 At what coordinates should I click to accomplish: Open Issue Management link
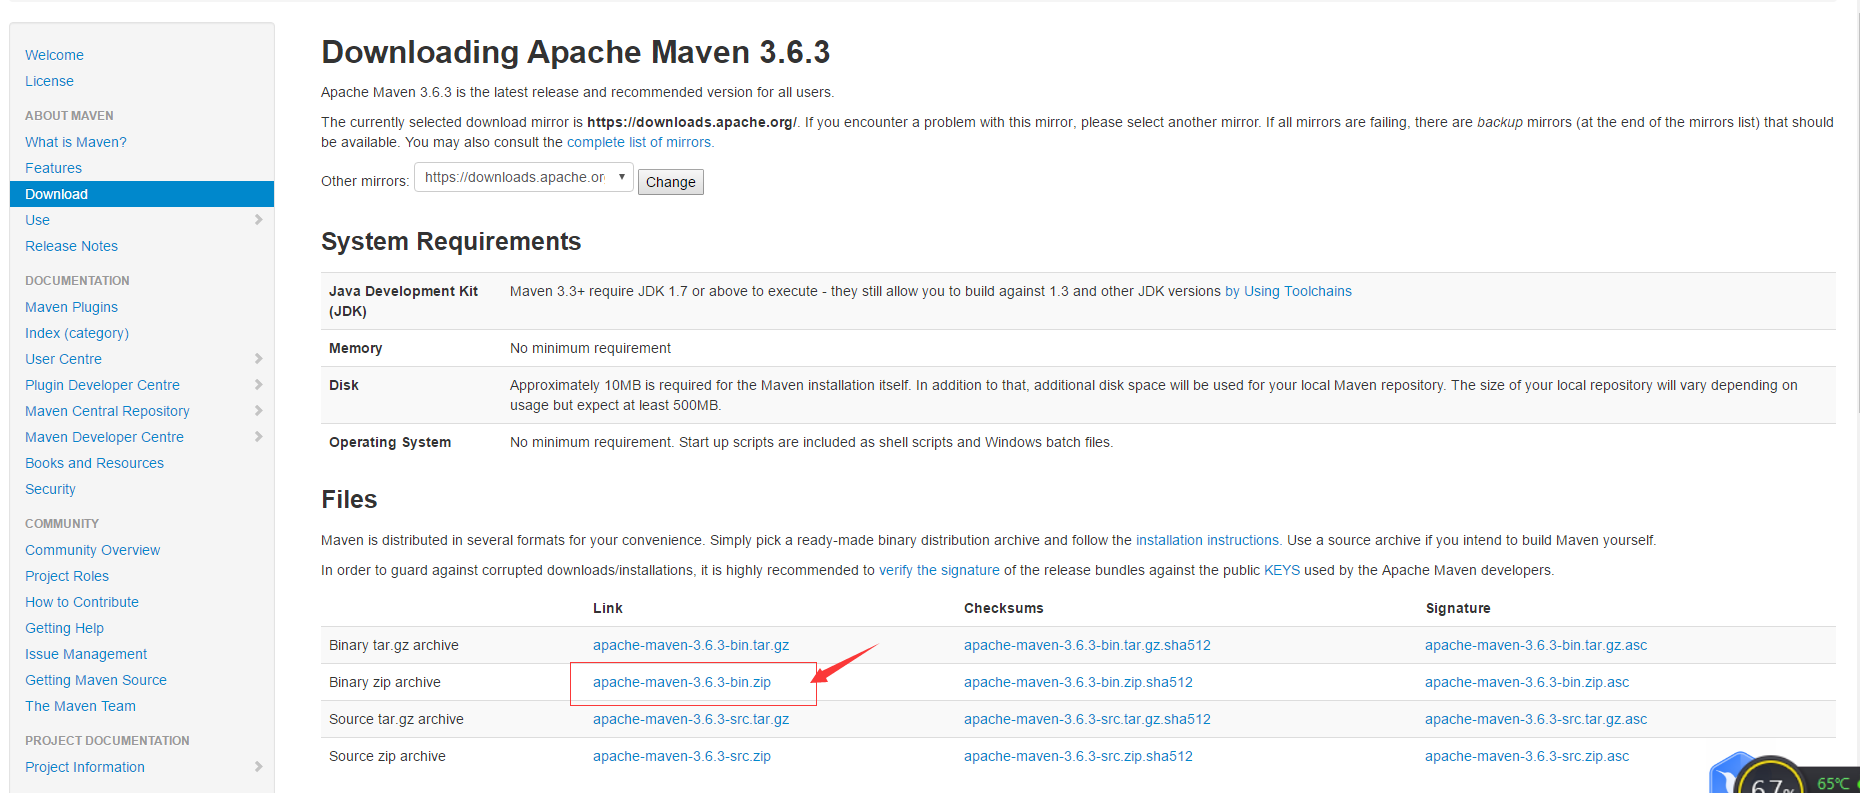point(86,654)
